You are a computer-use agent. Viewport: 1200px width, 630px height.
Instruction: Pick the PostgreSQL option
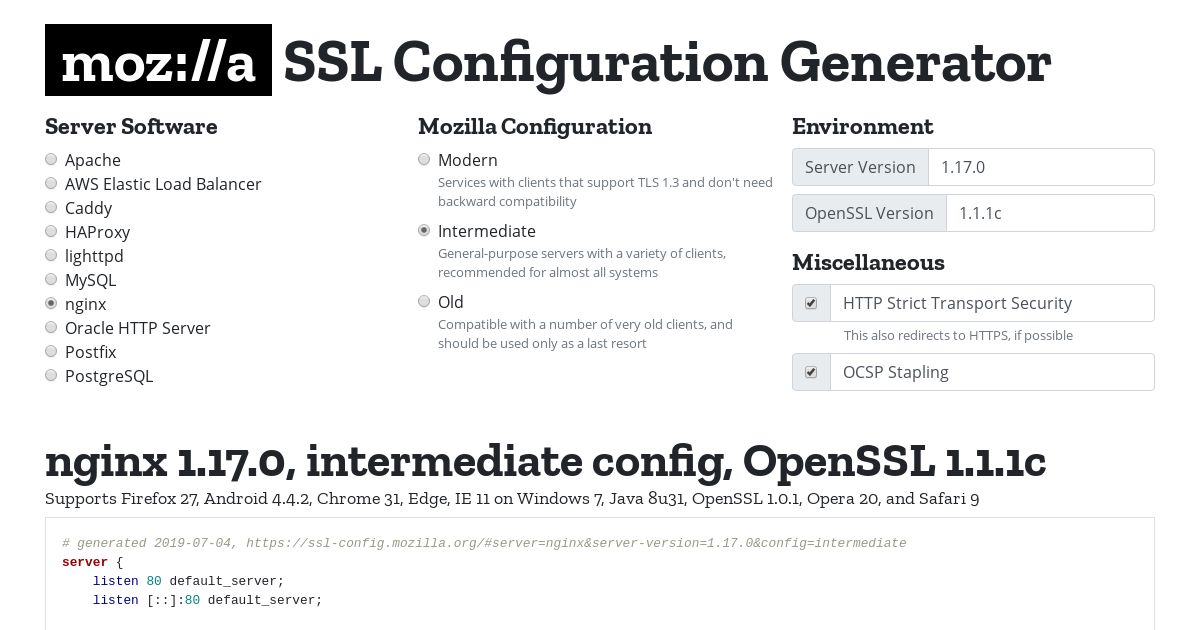coord(51,375)
